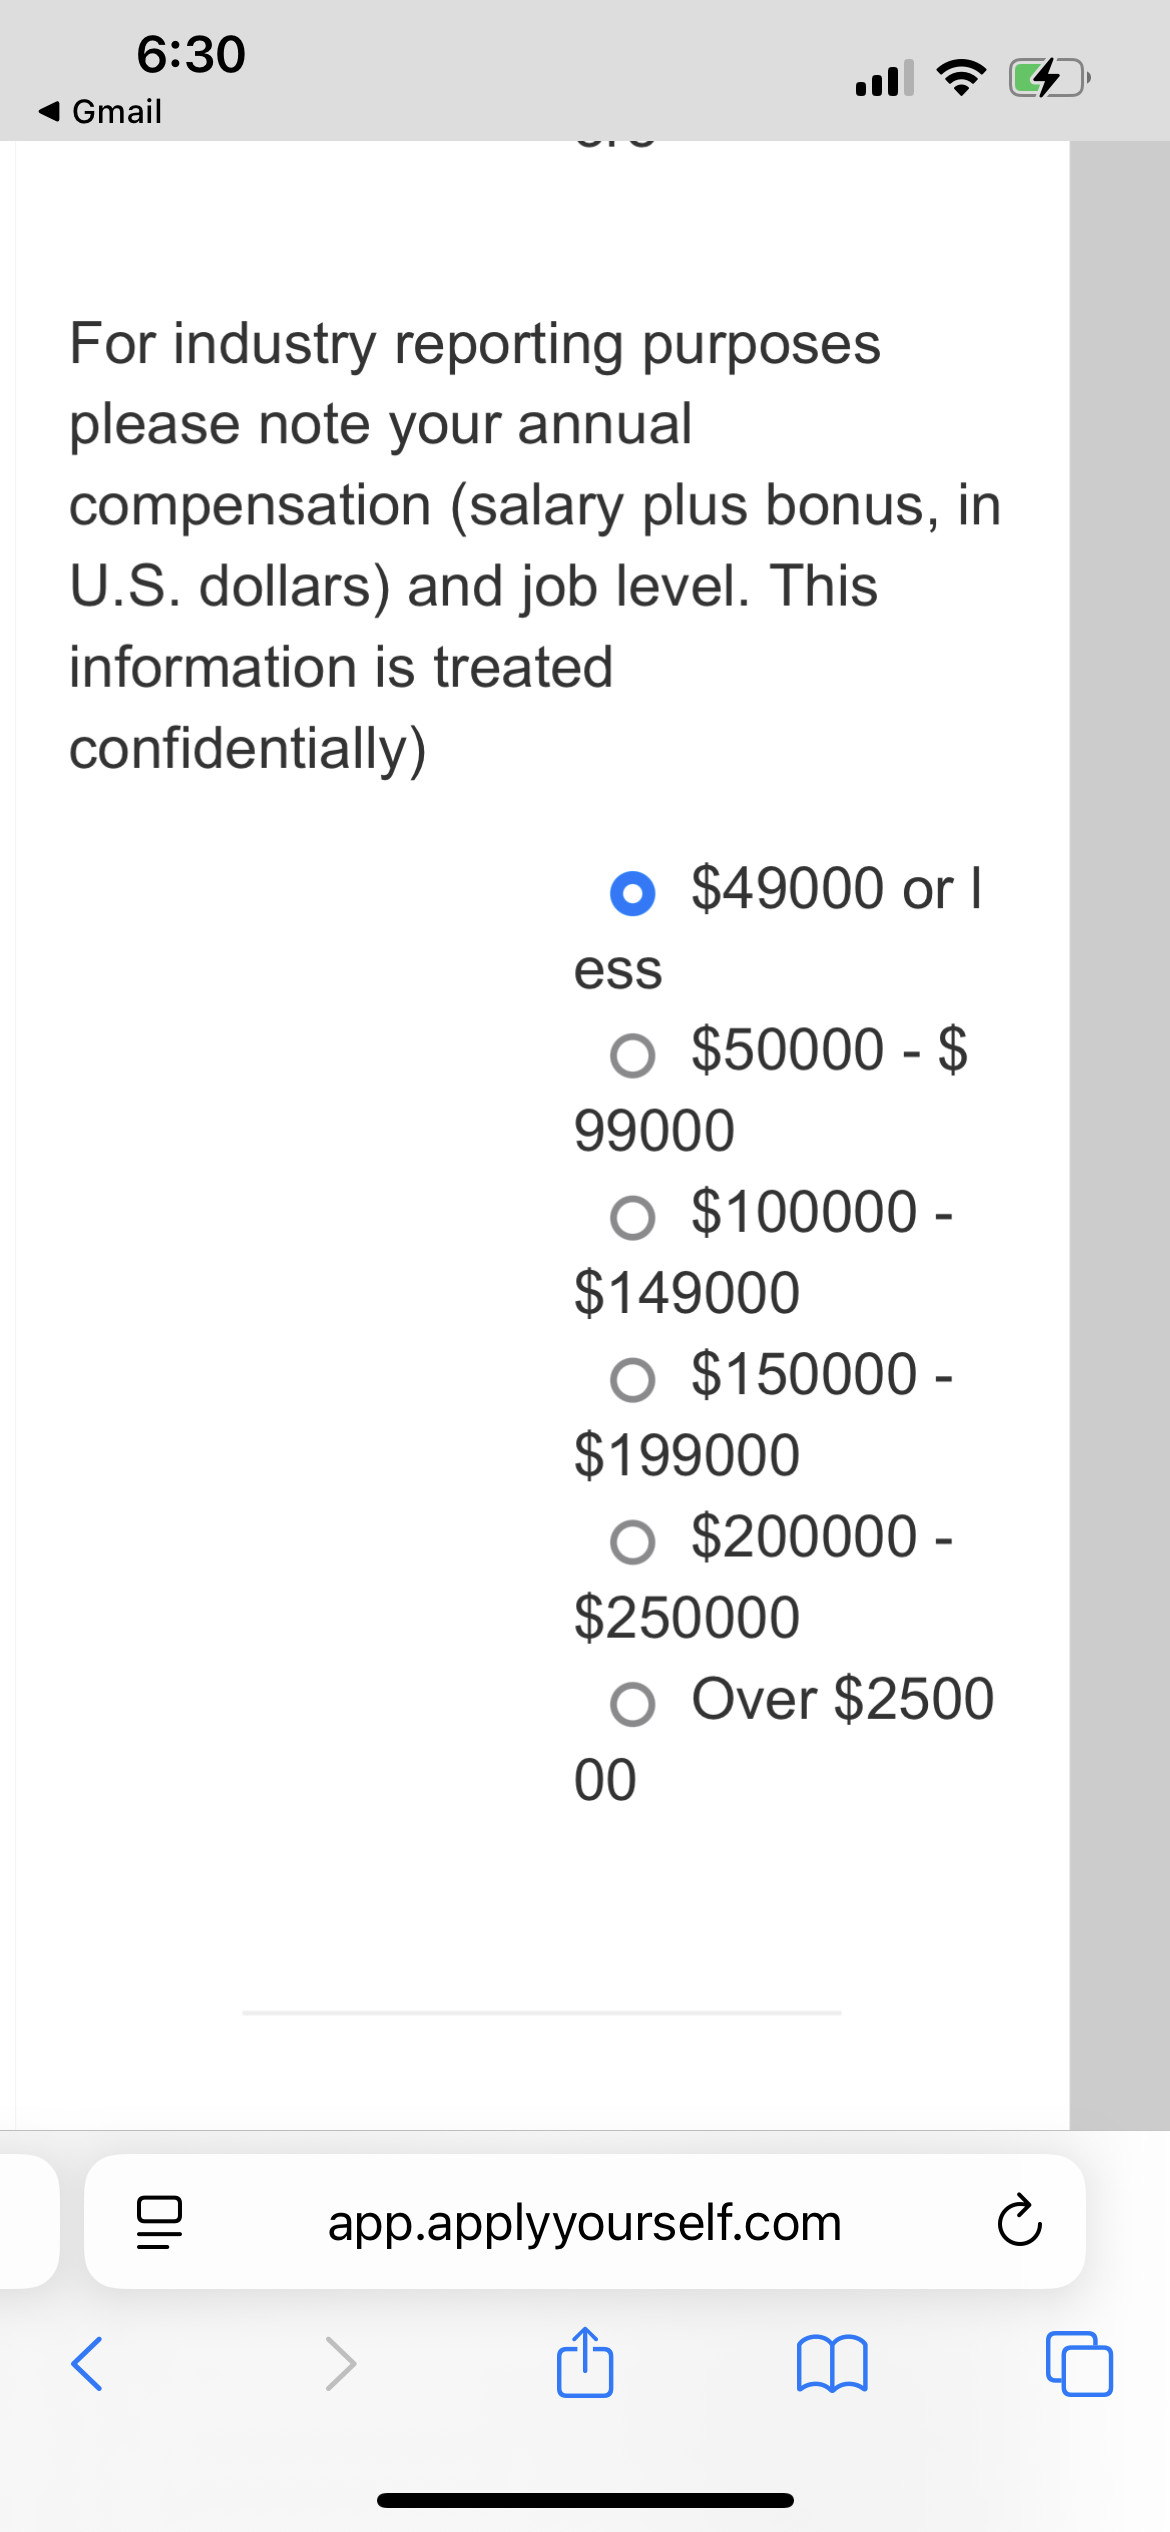Pick the Over $250000 compensation option
Viewport: 1170px width, 2532px height.
(633, 1704)
